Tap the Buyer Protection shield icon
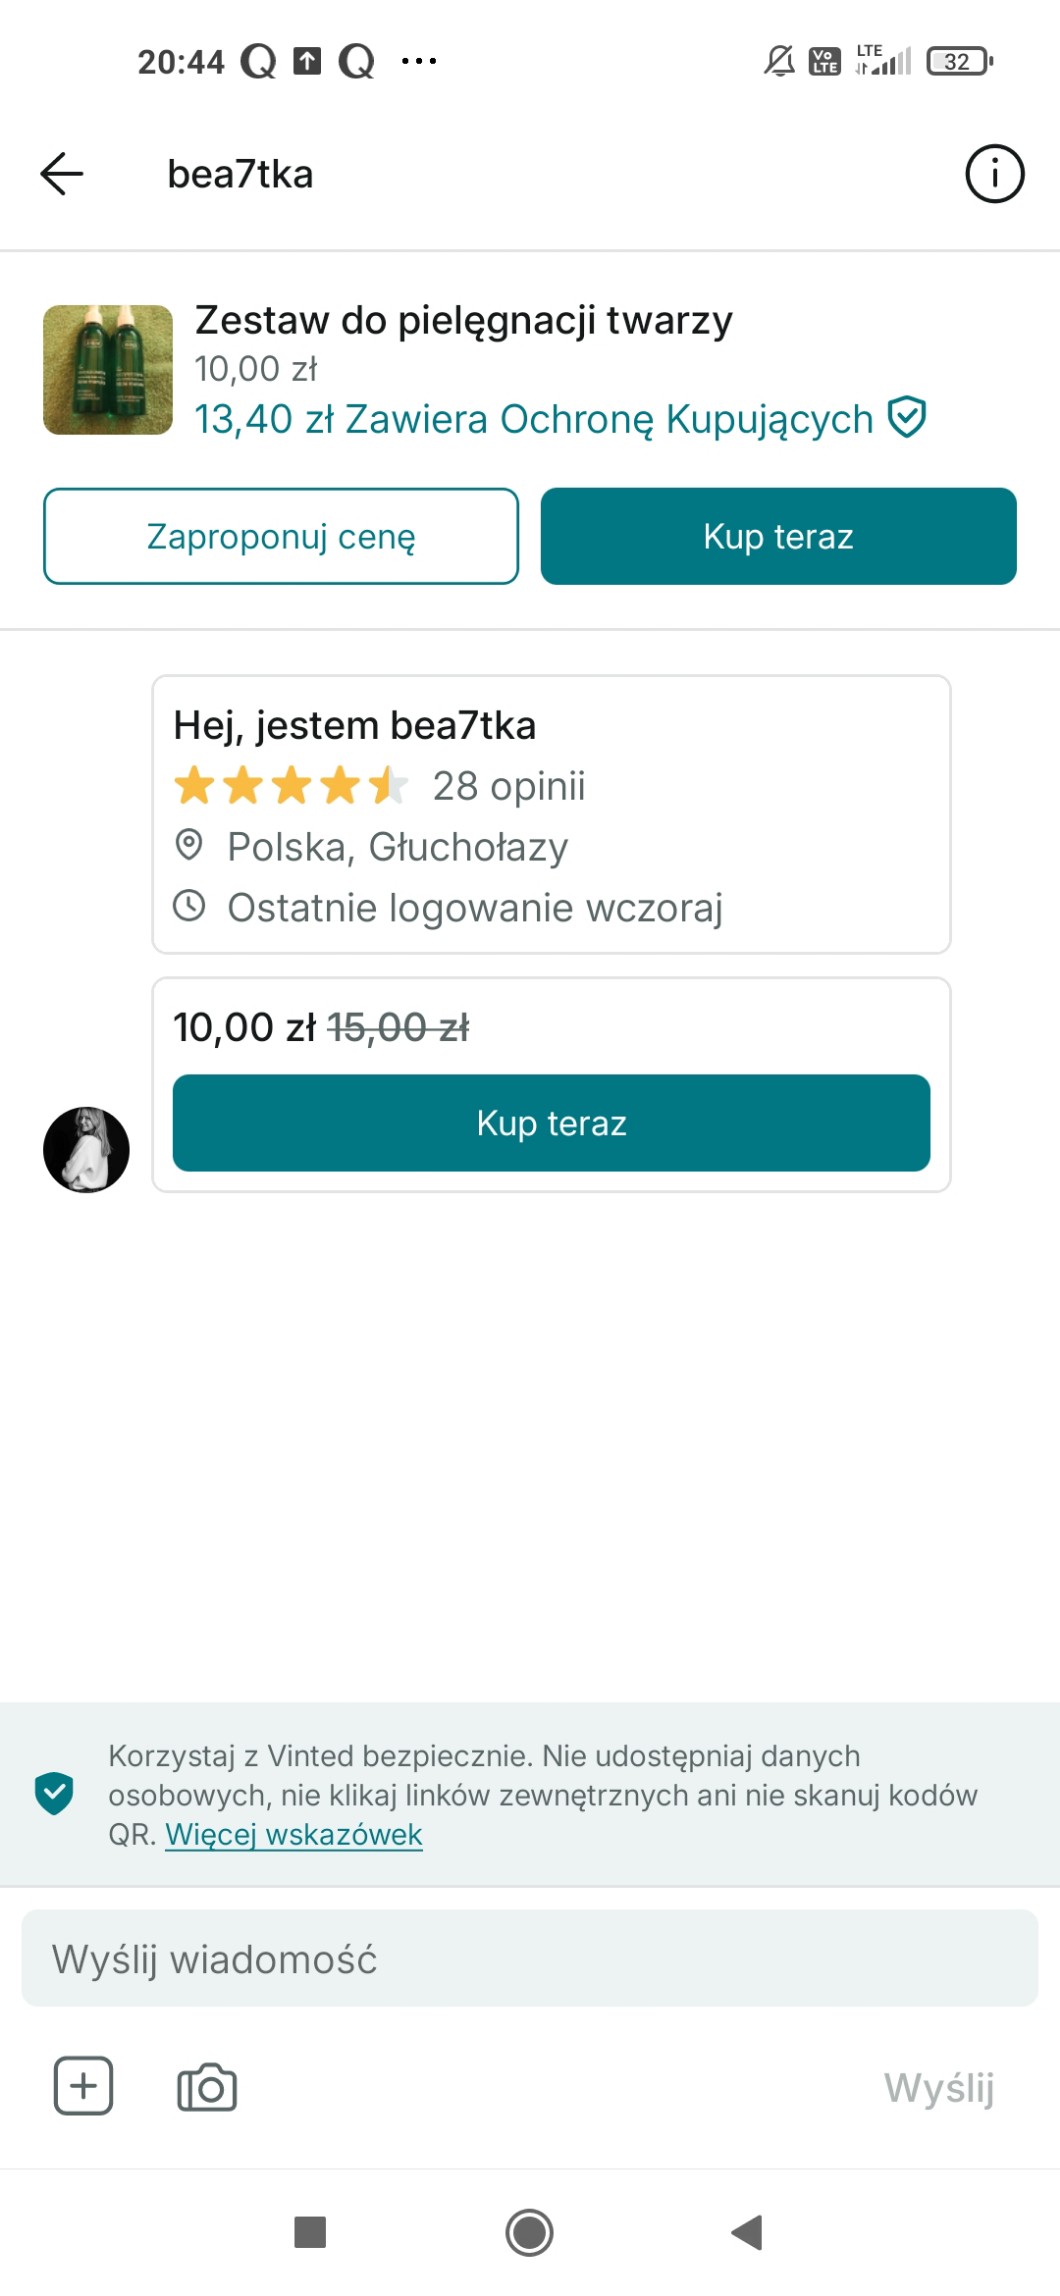This screenshot has height=2296, width=1060. tap(907, 418)
